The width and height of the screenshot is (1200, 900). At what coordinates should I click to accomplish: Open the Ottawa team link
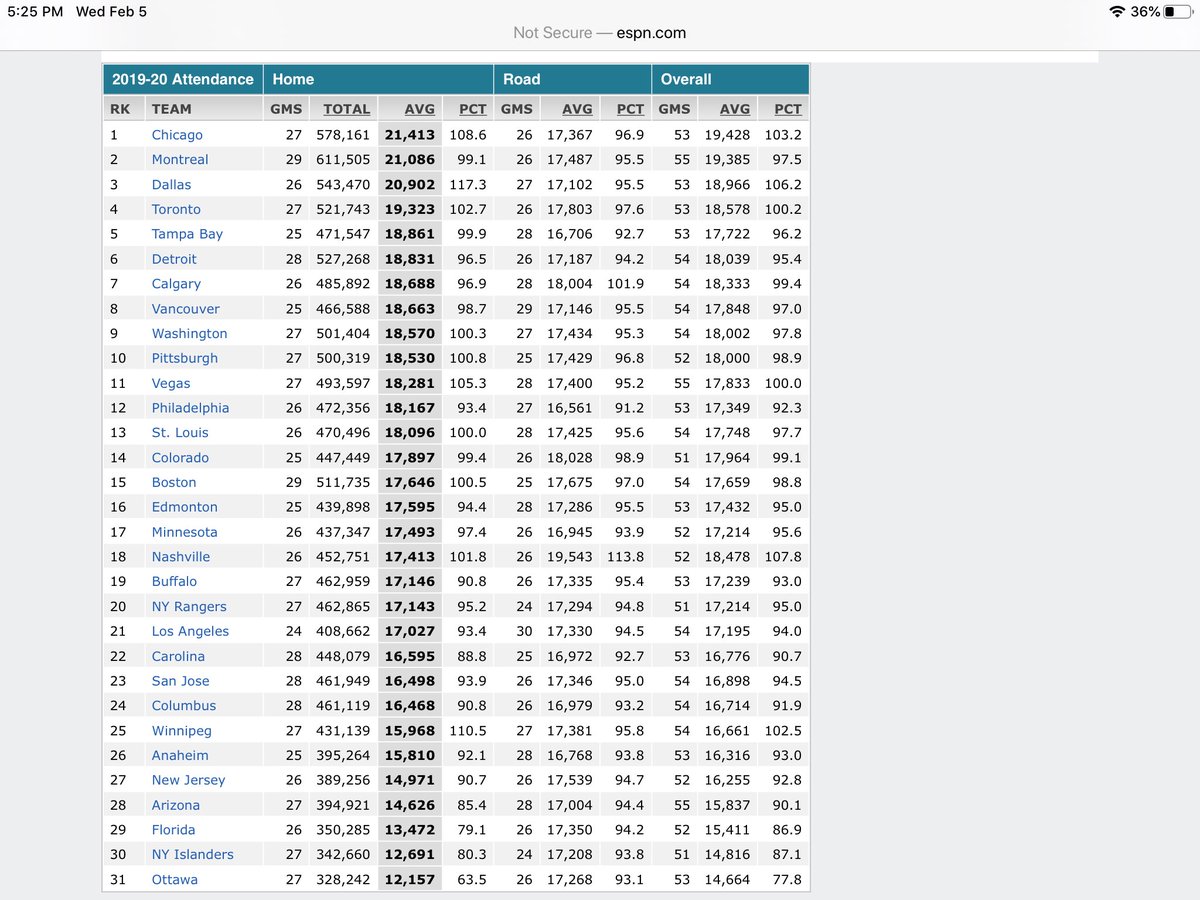[175, 879]
